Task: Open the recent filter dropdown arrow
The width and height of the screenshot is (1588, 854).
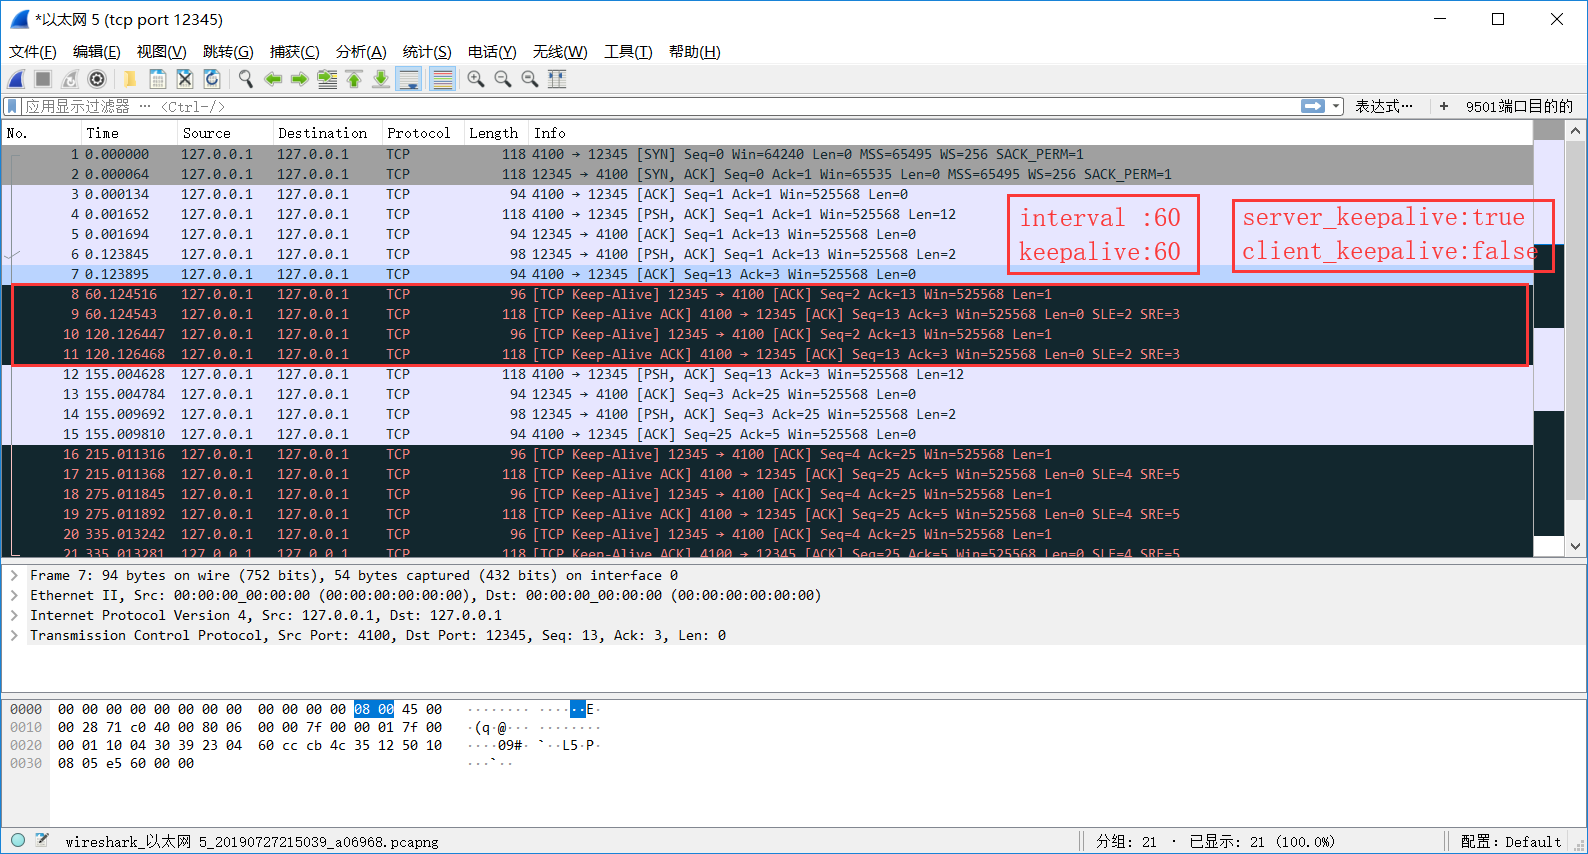Action: pos(1336,106)
